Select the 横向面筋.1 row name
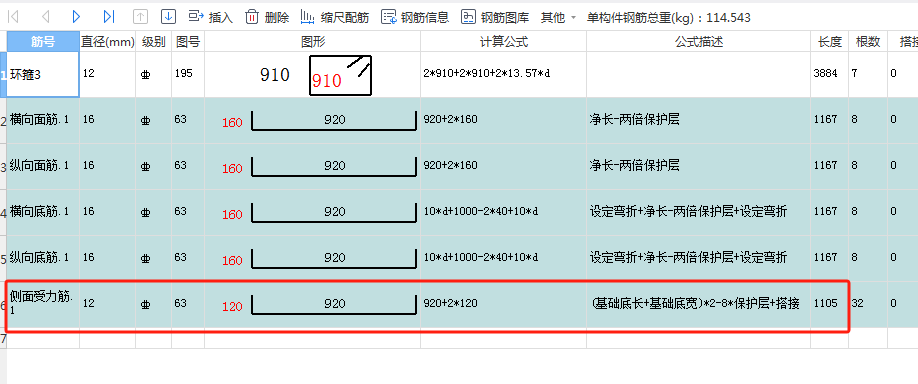Image resolution: width=918 pixels, height=384 pixels. click(43, 121)
